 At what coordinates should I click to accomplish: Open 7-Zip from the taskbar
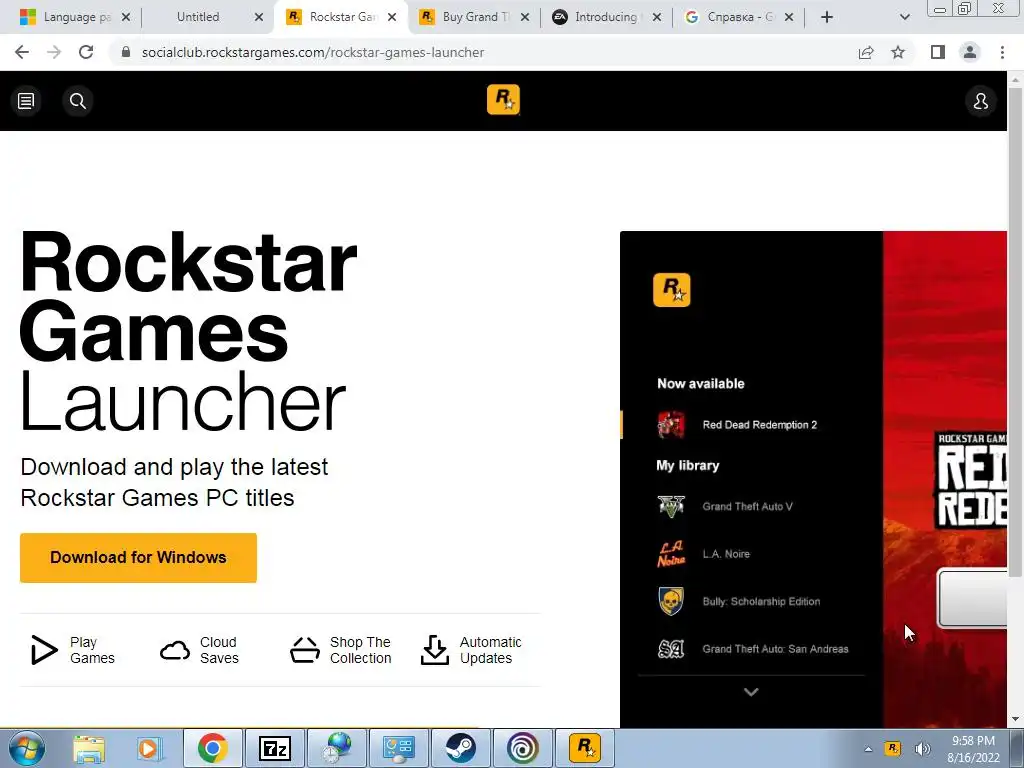(x=275, y=748)
